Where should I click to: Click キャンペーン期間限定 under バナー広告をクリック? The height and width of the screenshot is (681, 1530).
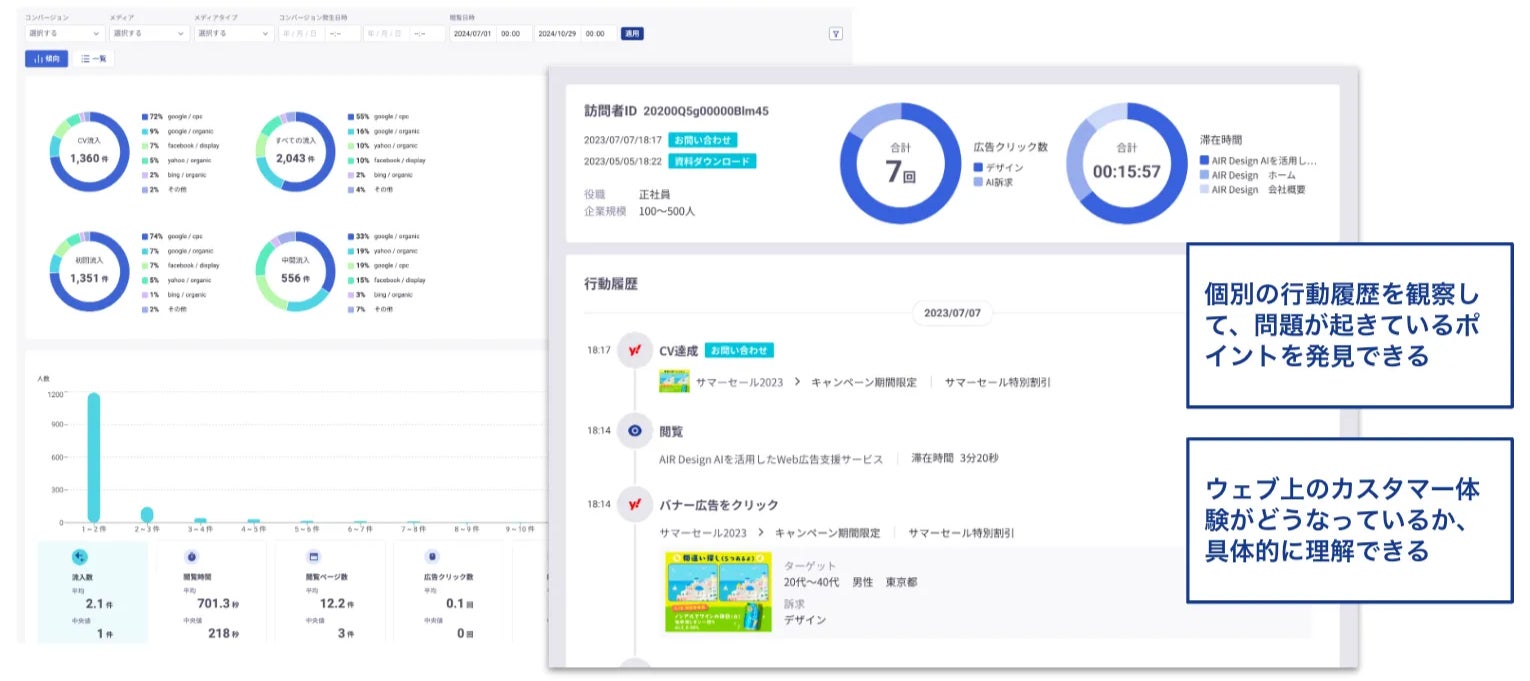point(827,533)
